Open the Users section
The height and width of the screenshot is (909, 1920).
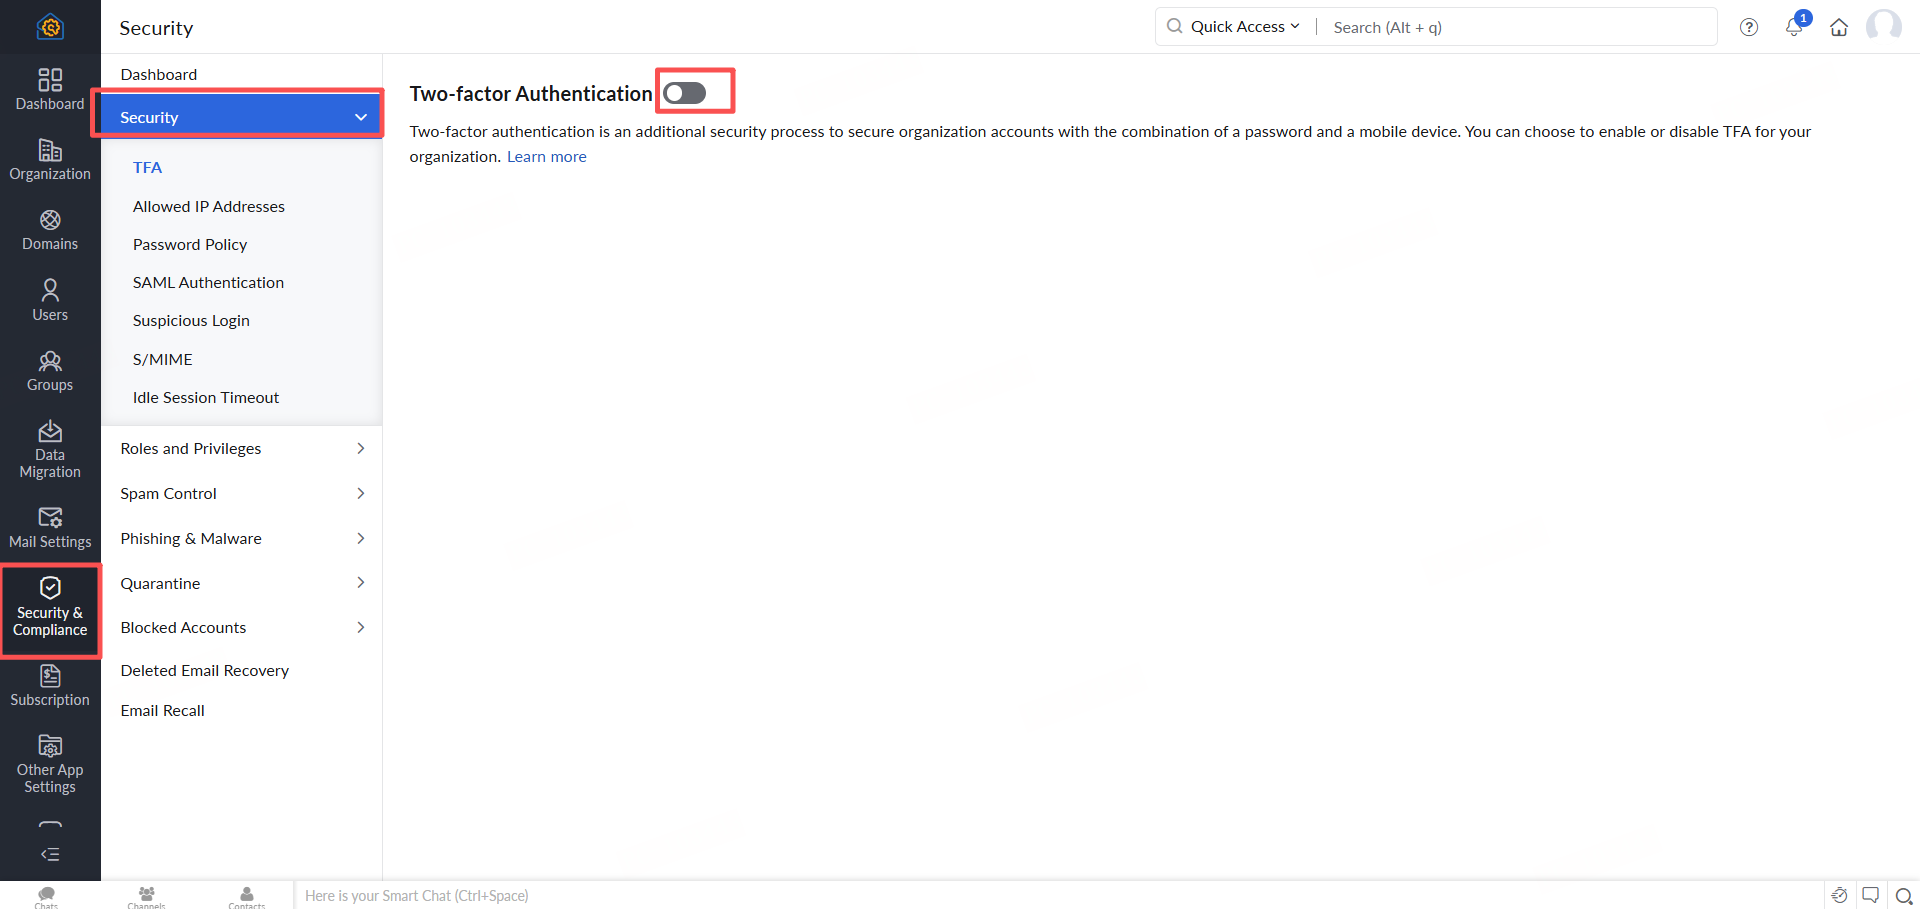(x=50, y=300)
